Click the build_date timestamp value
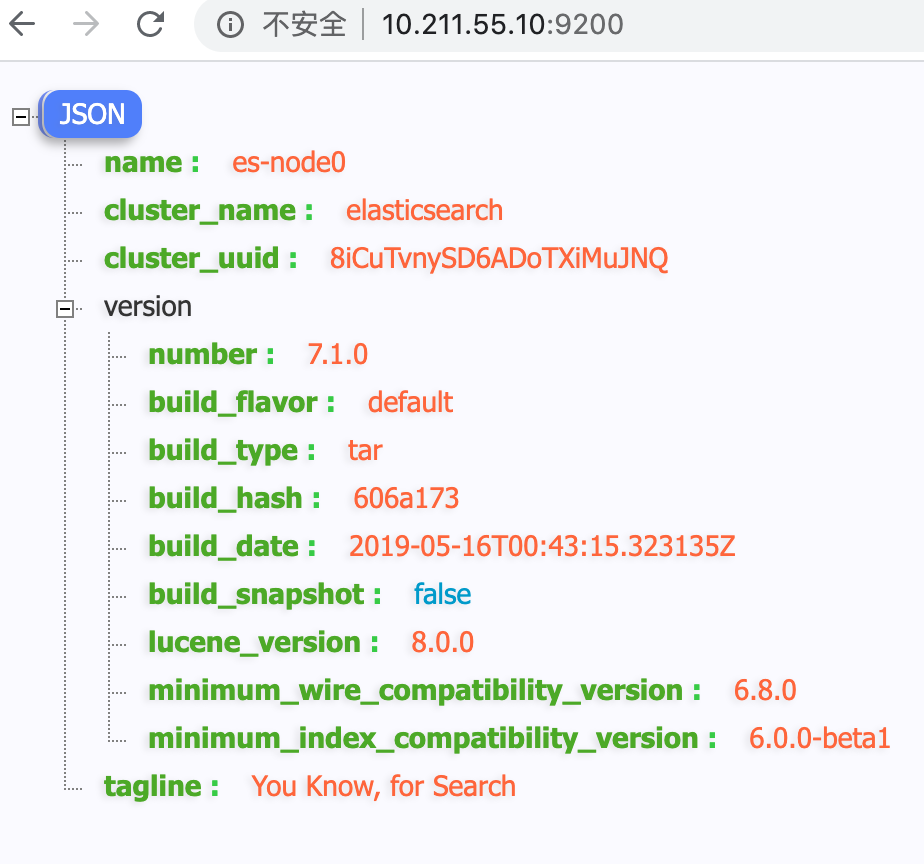Screen dimensions: 924x864 (x=542, y=547)
